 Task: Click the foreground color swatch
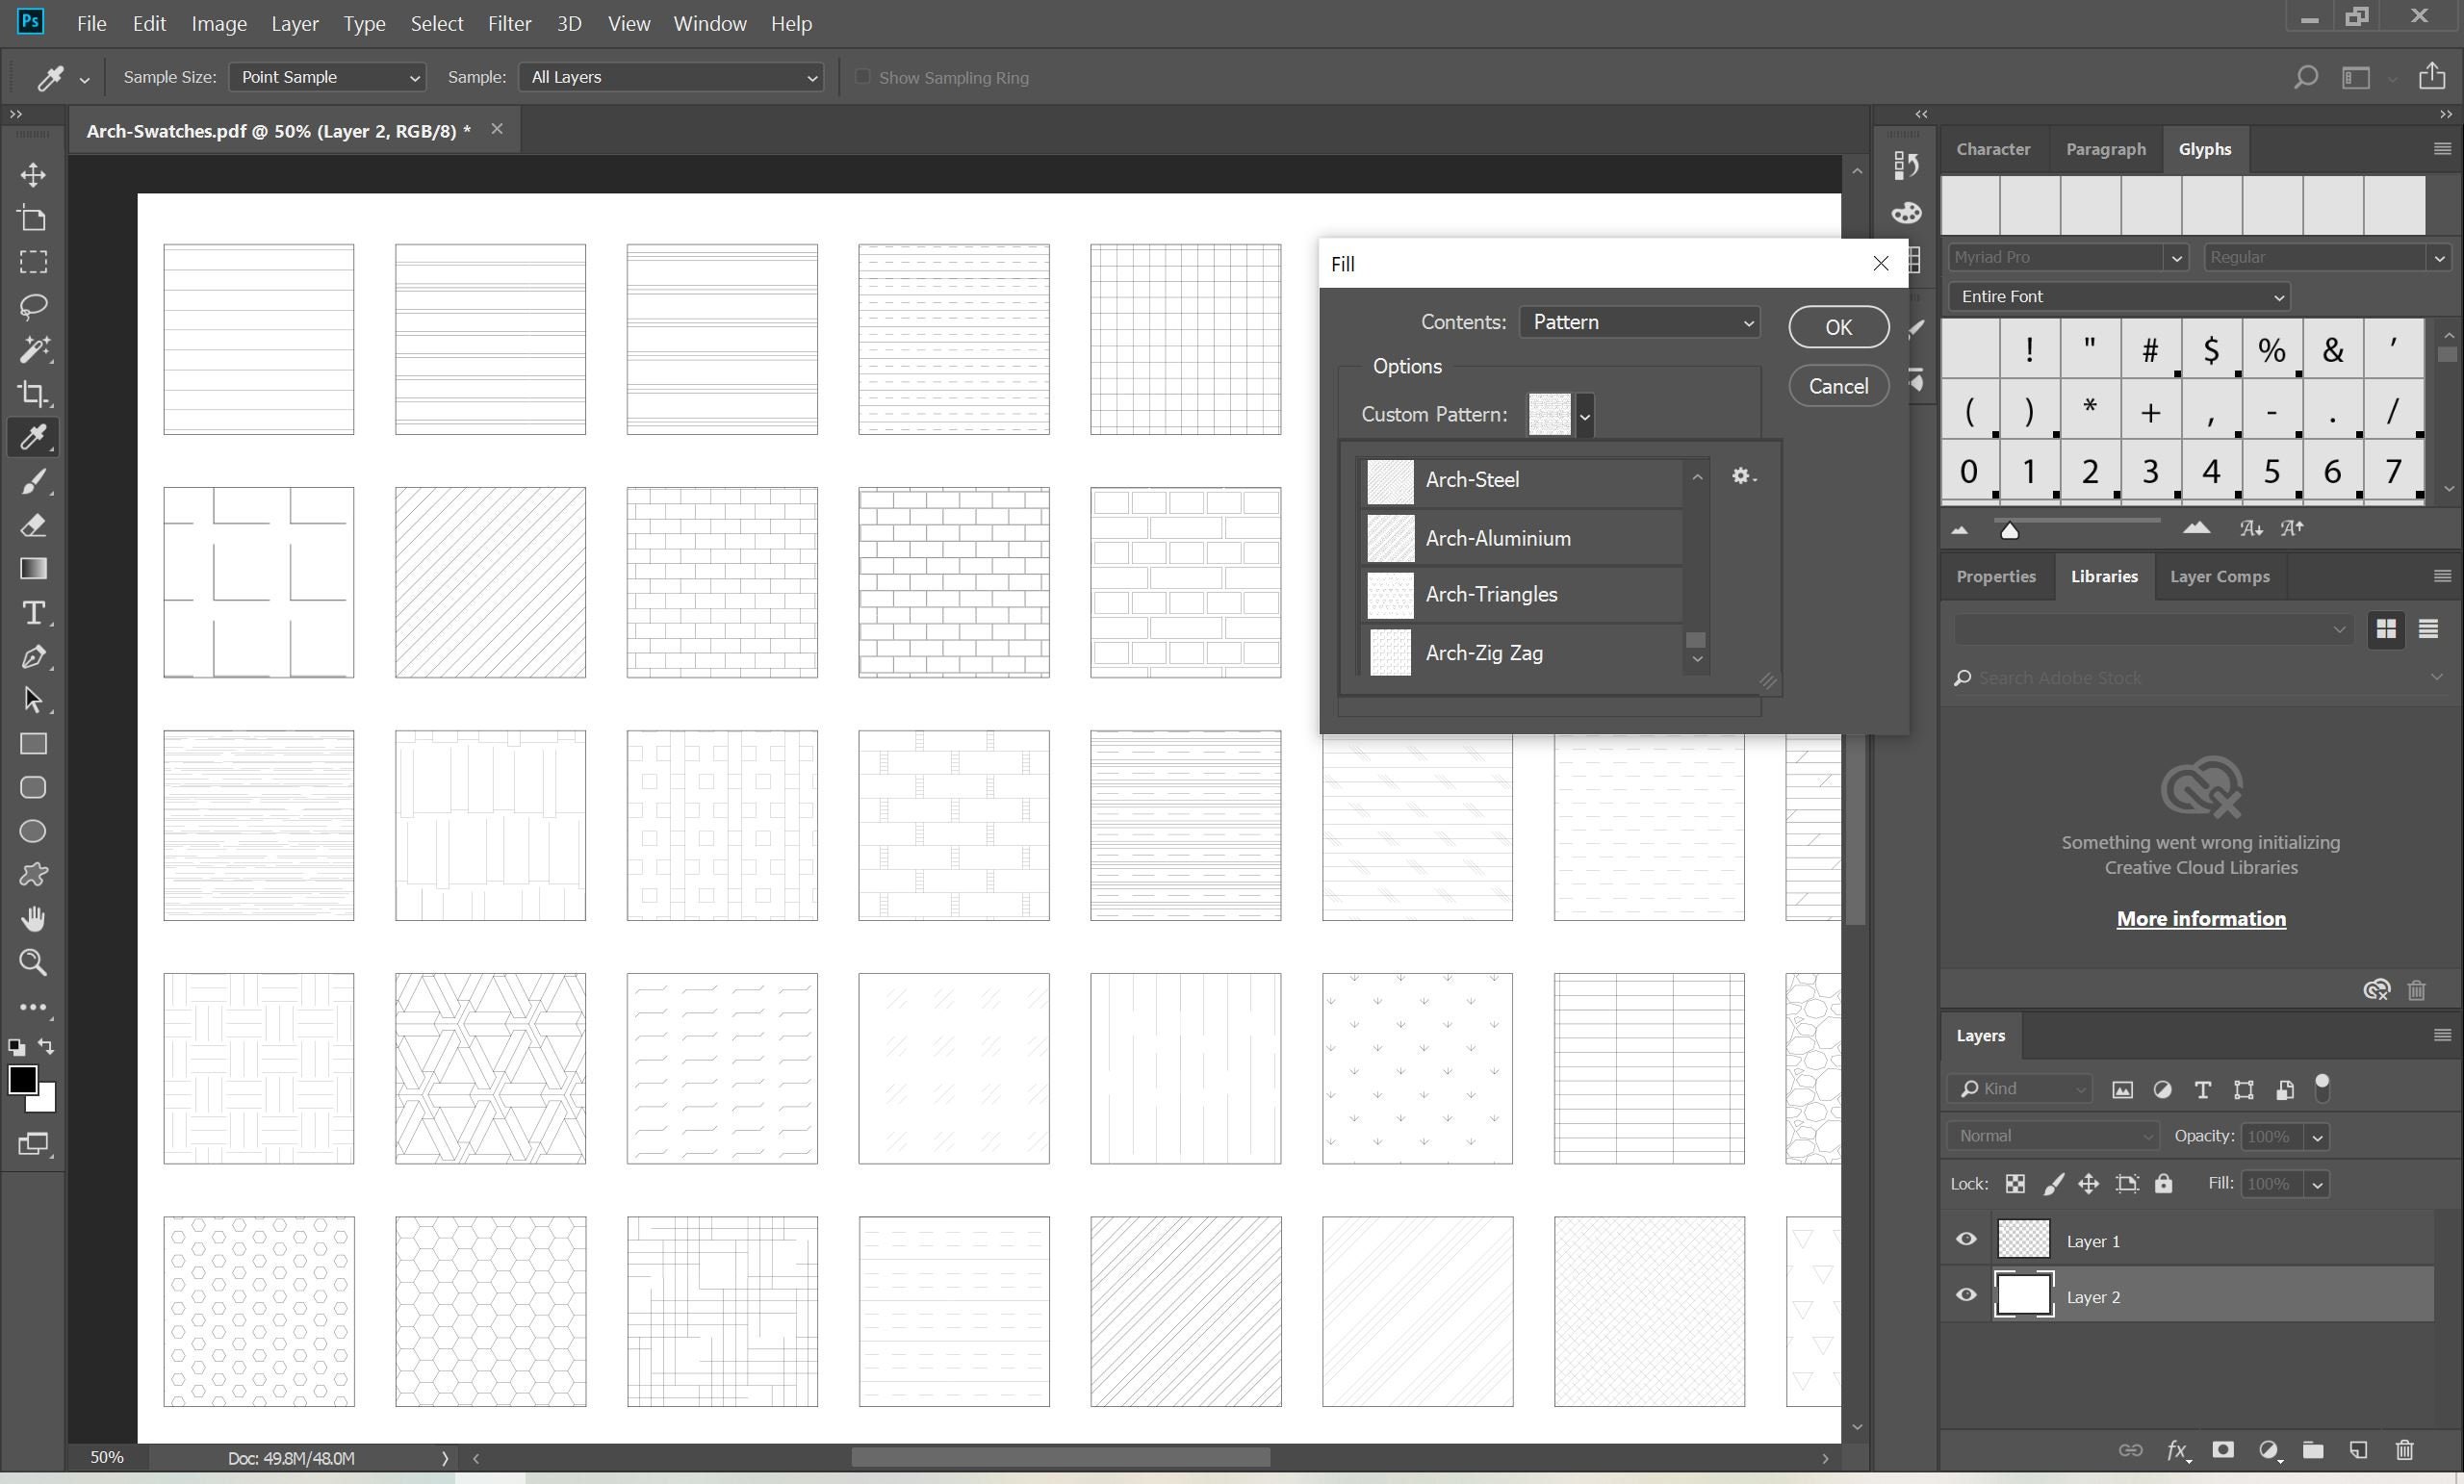coord(22,1080)
